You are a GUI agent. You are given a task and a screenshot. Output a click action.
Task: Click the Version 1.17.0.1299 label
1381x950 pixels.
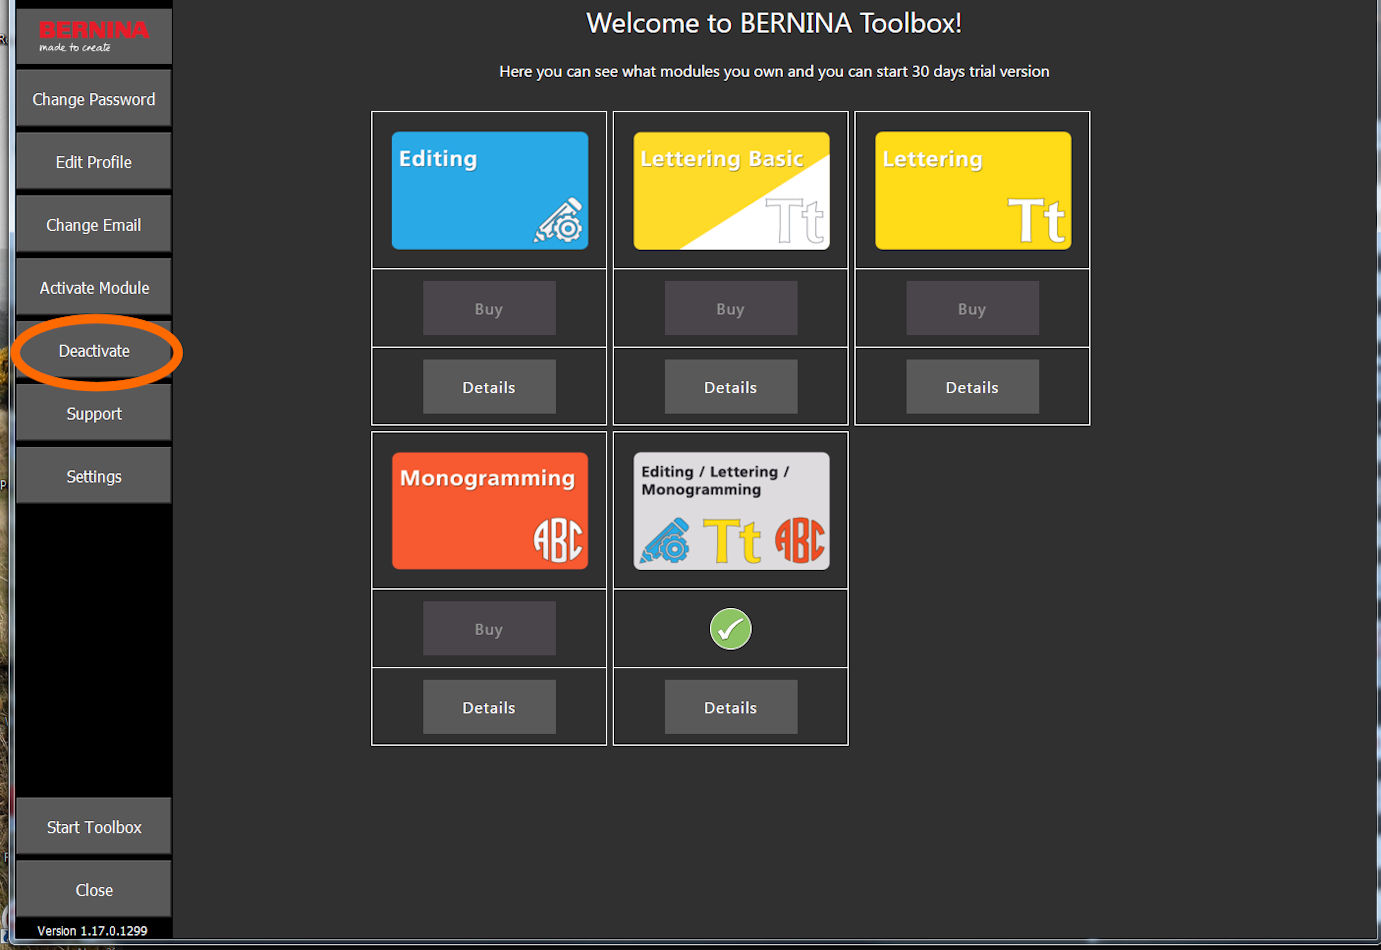pos(92,931)
